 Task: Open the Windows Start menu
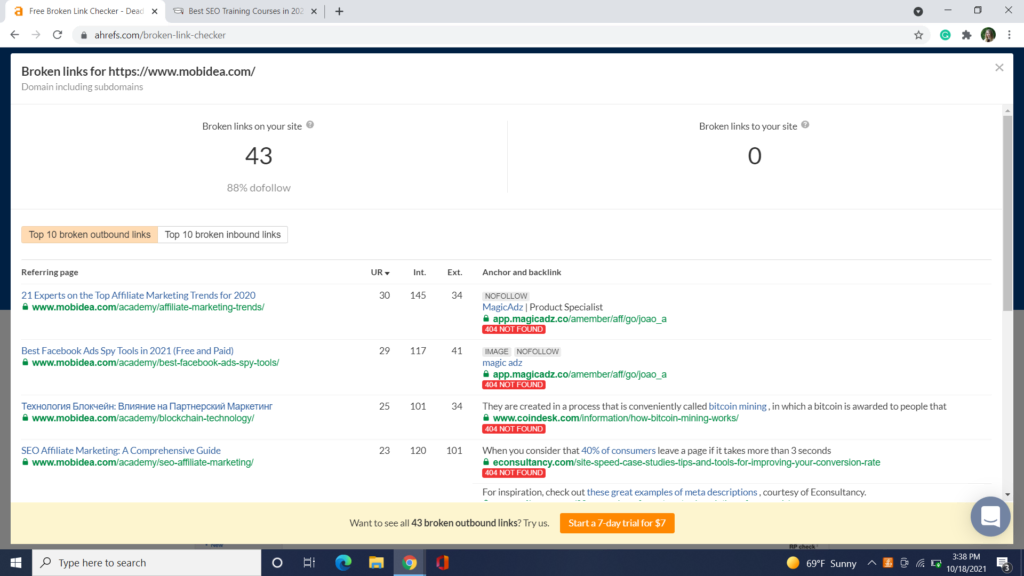point(16,562)
